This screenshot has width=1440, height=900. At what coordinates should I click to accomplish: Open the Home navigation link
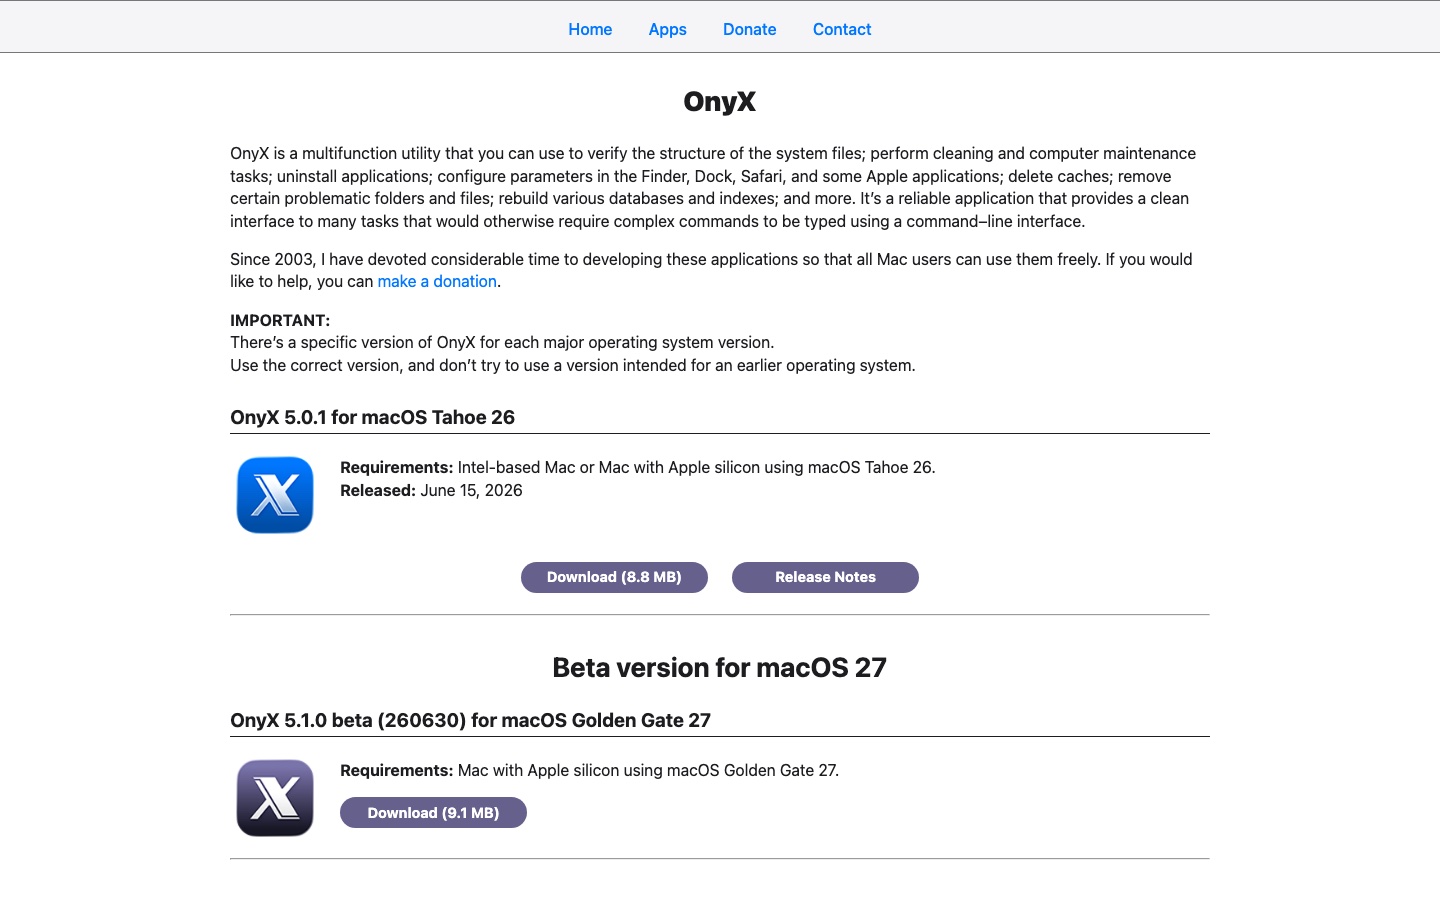(590, 29)
